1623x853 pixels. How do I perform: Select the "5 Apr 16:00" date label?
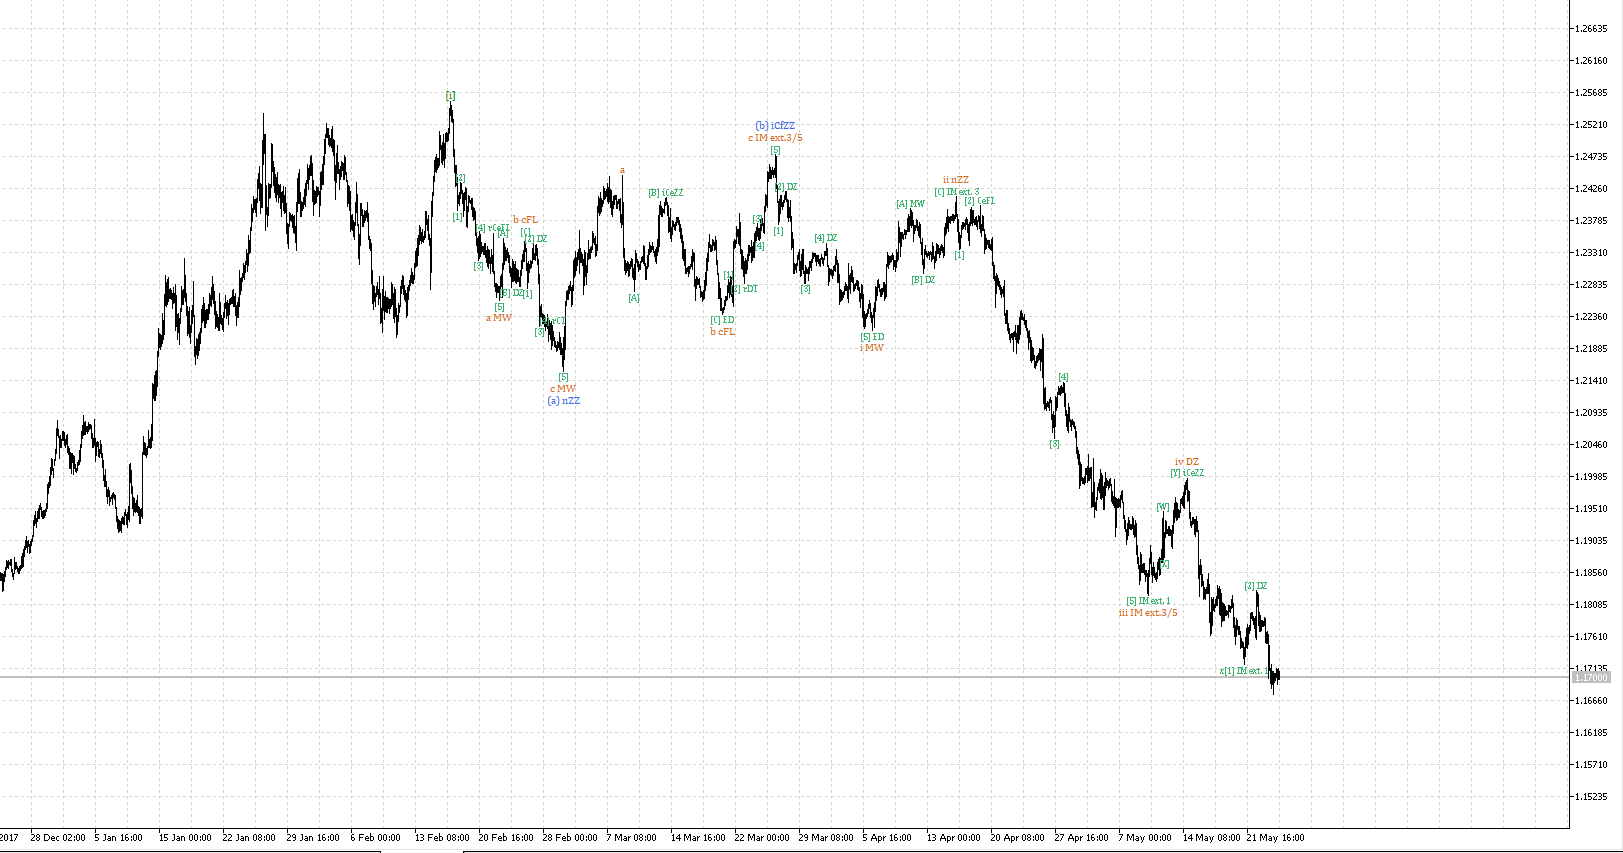coord(888,838)
